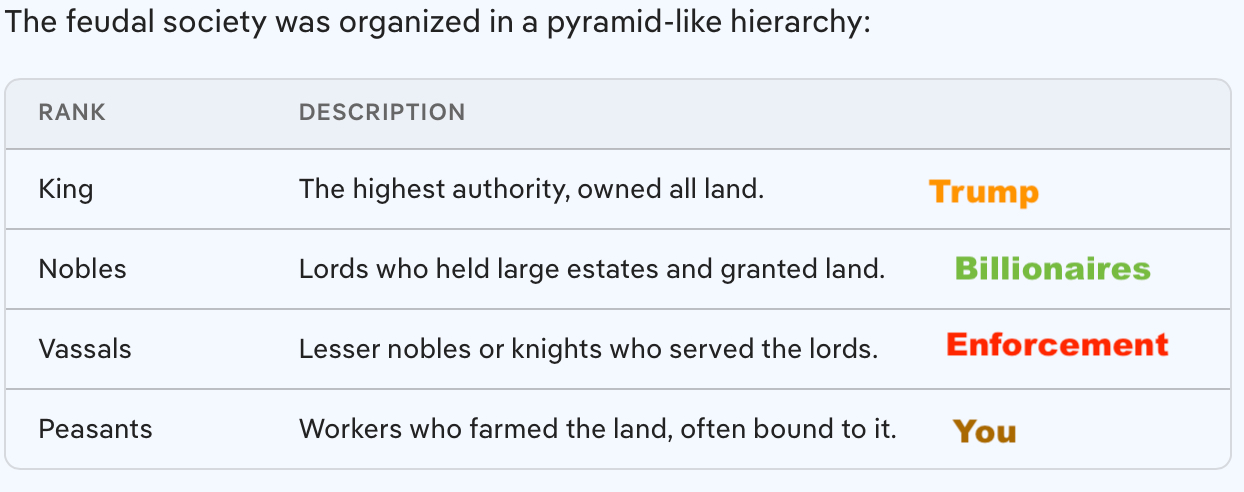
Task: Click the red Enforcement label
Action: coord(1057,345)
